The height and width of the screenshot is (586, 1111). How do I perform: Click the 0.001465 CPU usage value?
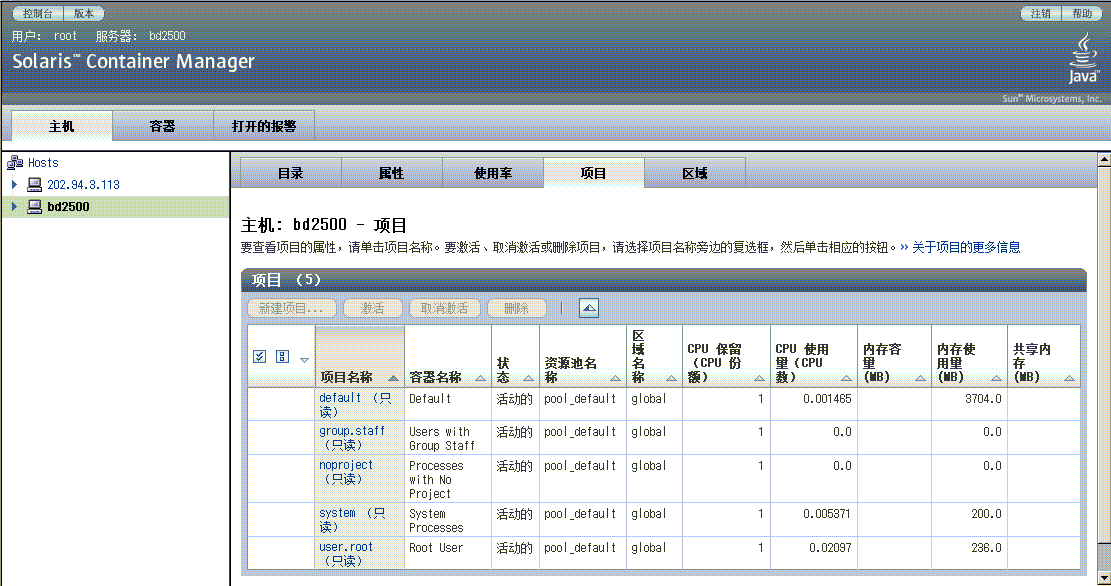[x=827, y=399]
